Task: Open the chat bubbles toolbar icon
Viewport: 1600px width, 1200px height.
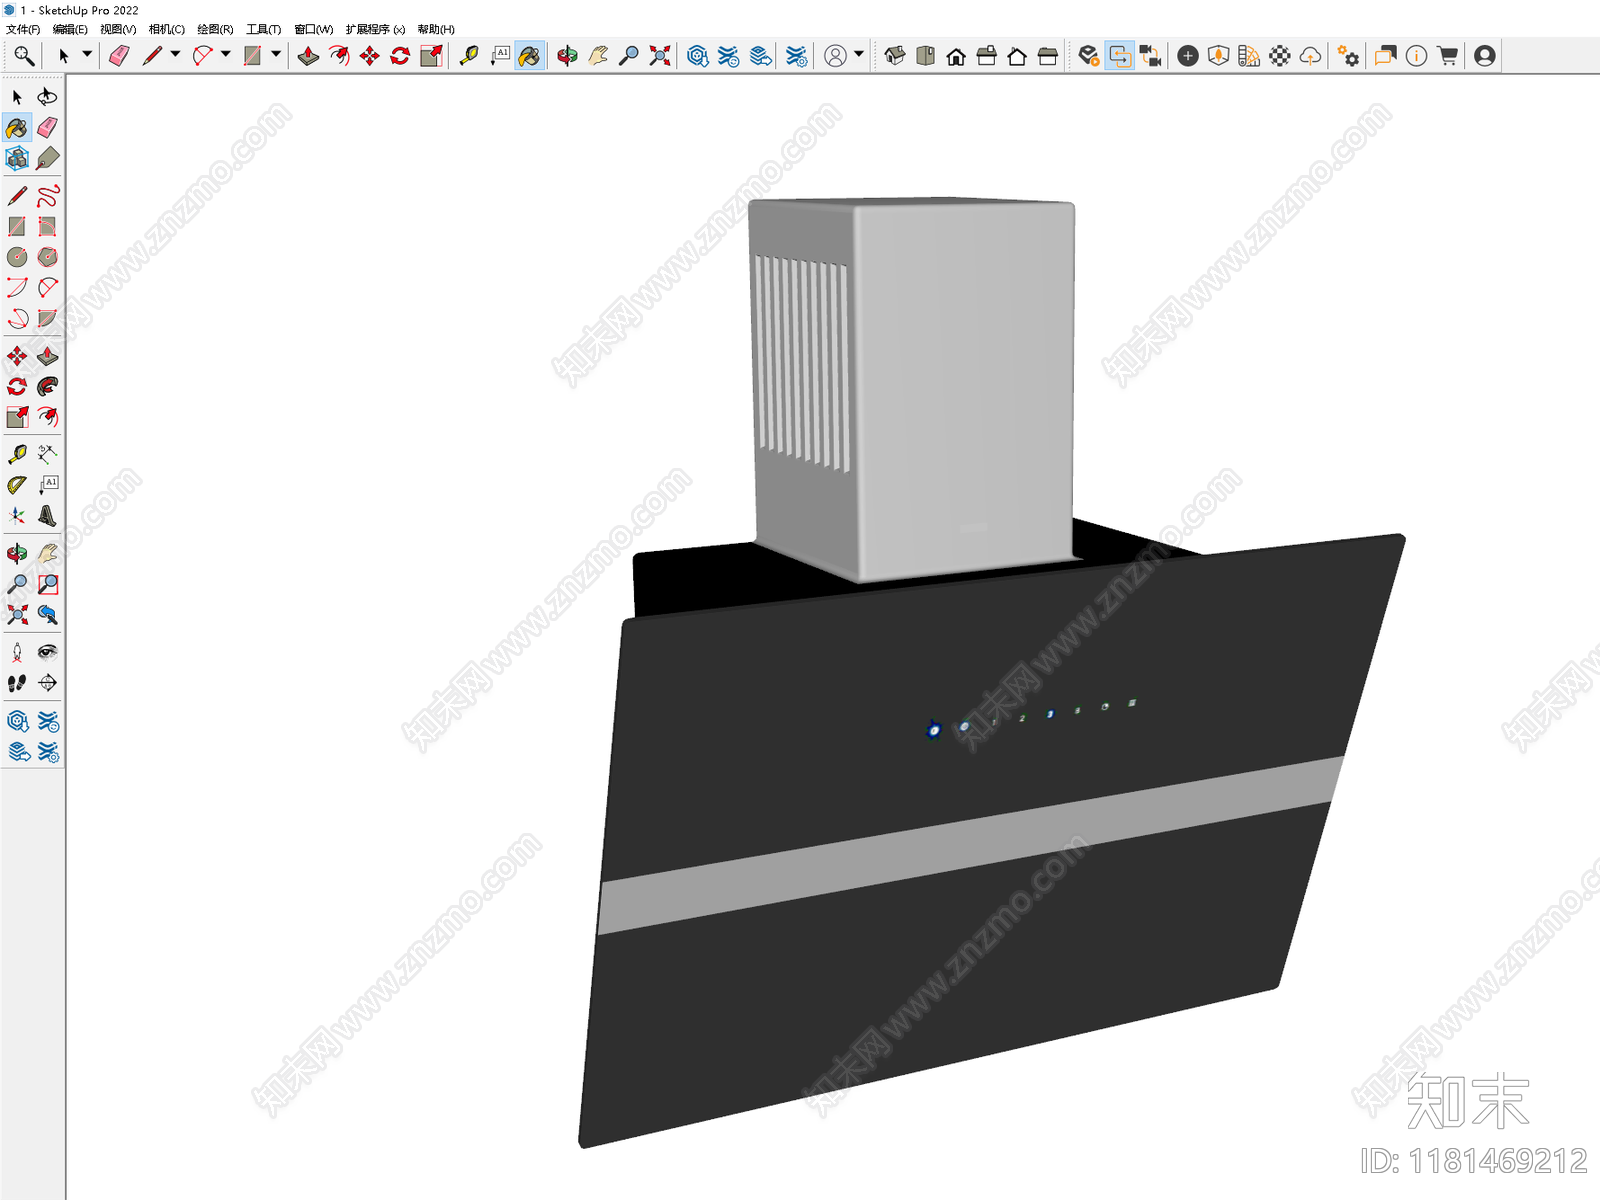Action: pyautogui.click(x=1385, y=56)
